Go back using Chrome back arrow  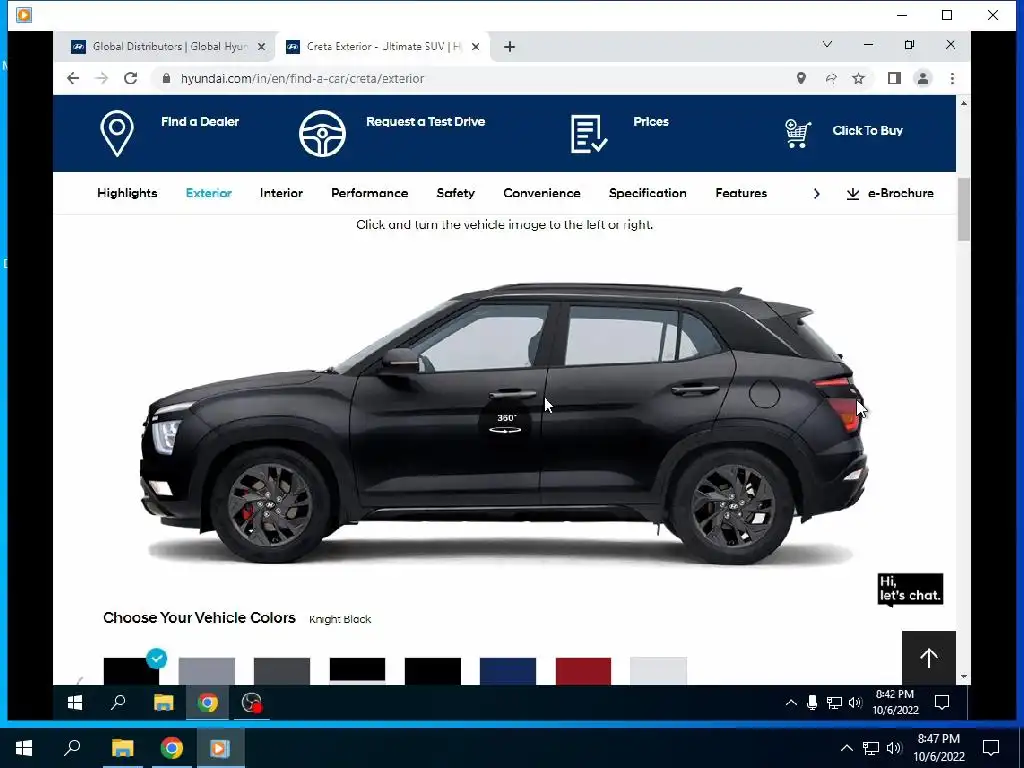click(72, 78)
